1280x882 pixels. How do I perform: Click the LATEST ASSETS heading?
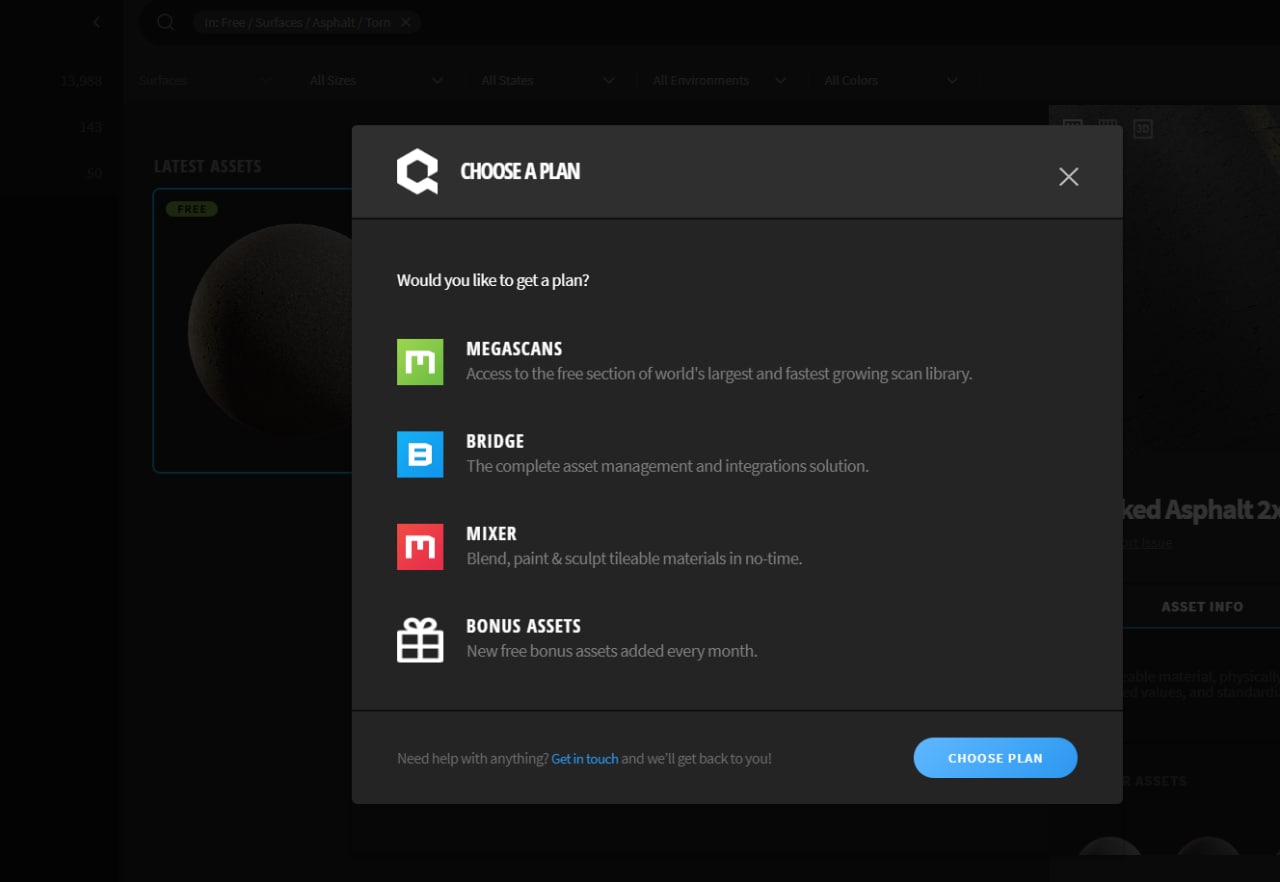pyautogui.click(x=207, y=166)
